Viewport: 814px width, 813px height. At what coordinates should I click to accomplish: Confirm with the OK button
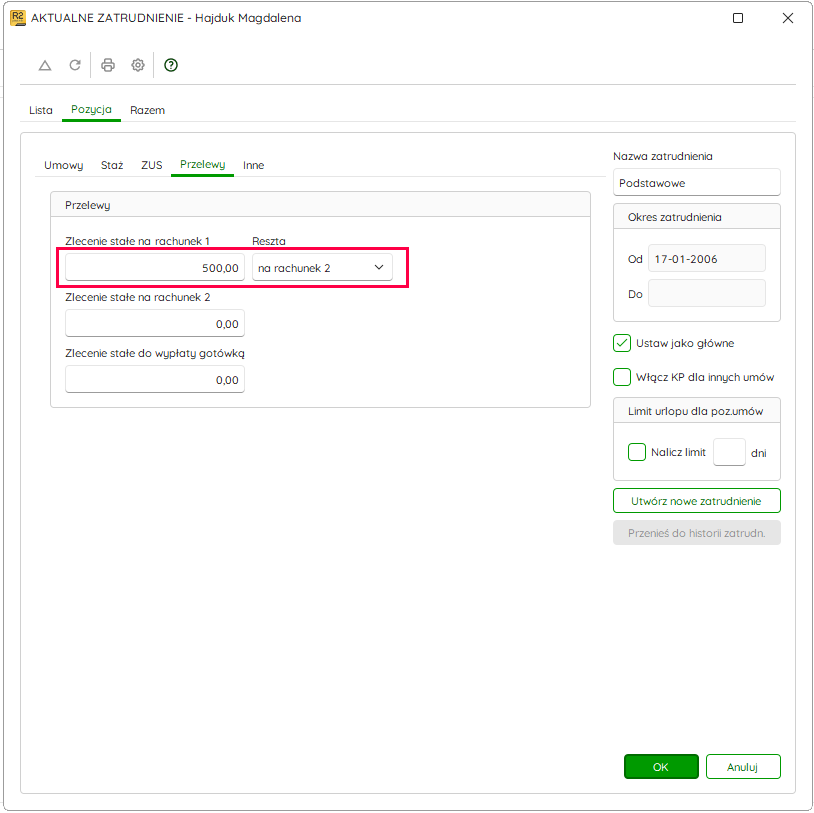tap(661, 767)
